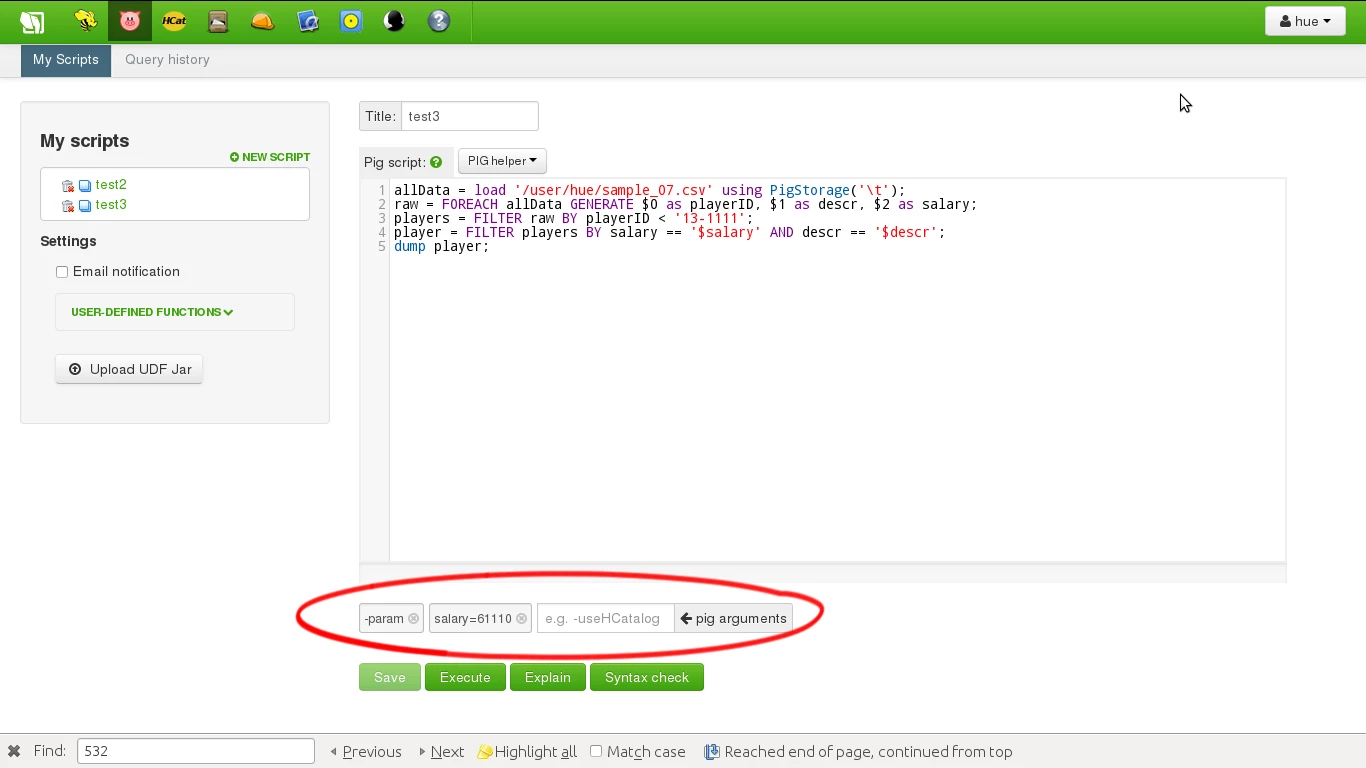1366x768 pixels.
Task: Click the Save button
Action: pos(390,677)
